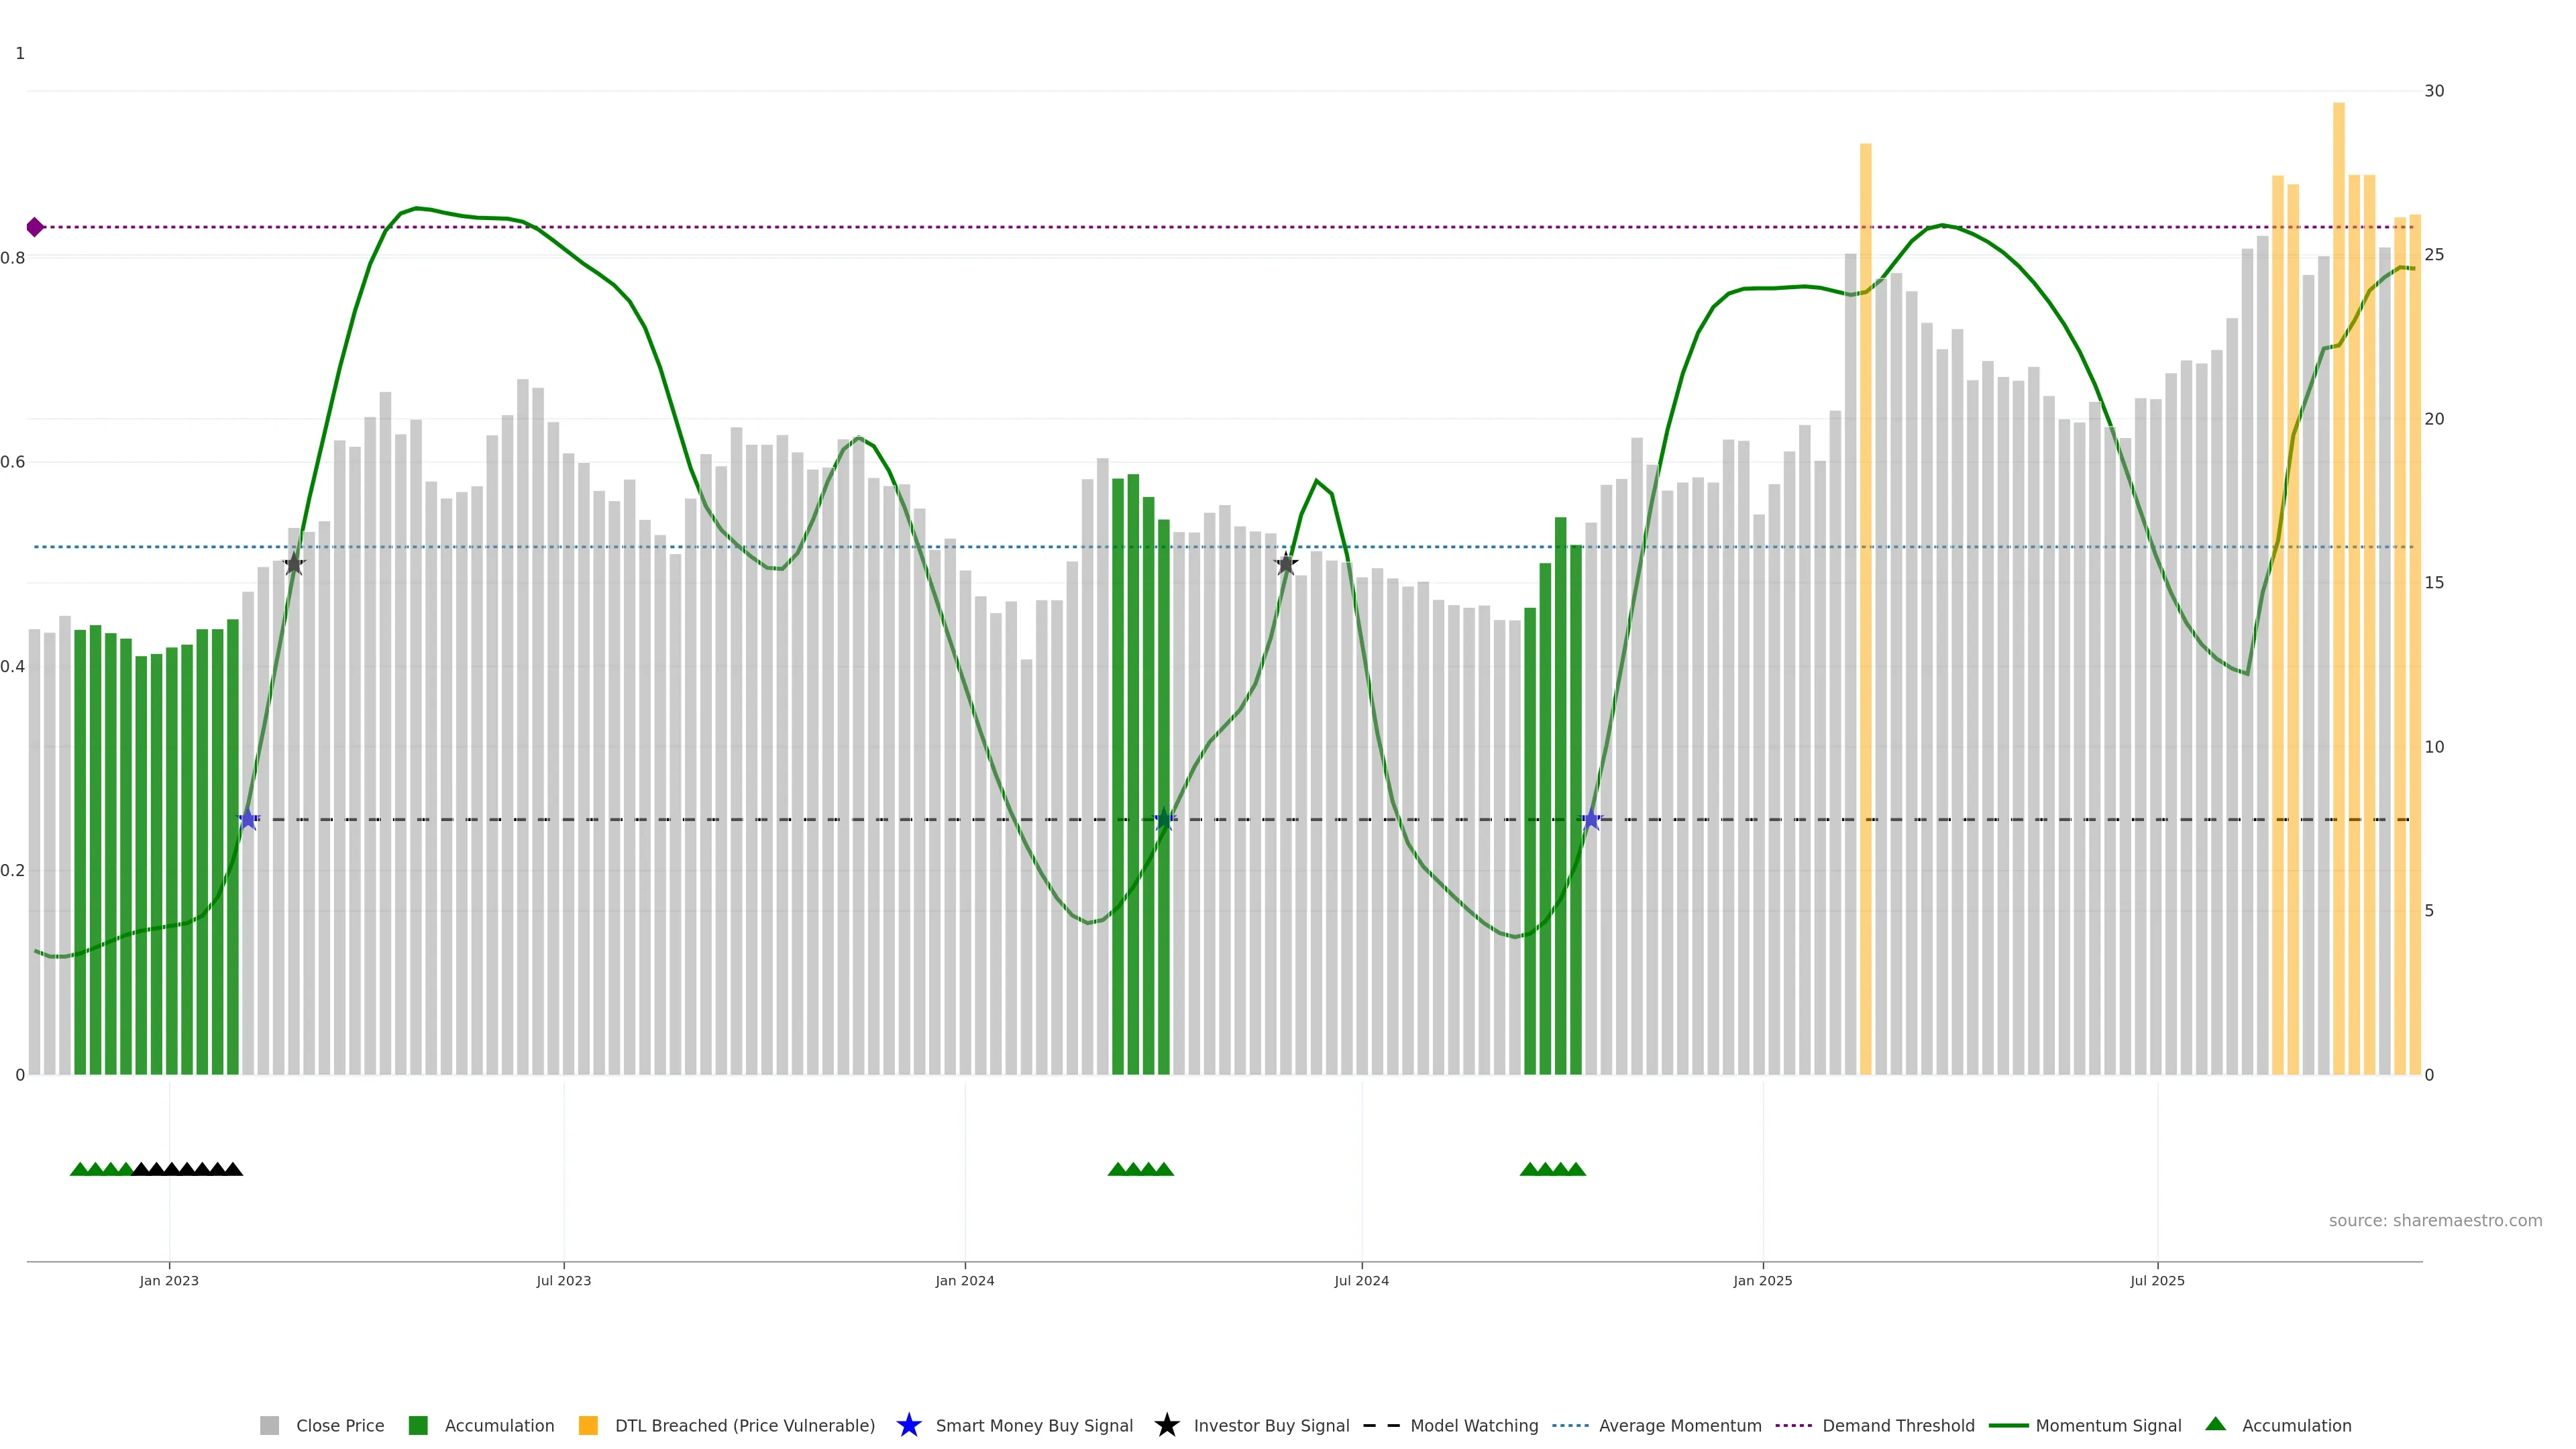Click the green triangle Accumulation icon in legend
This screenshot has height=1449, width=2576.
coord(2215,1424)
